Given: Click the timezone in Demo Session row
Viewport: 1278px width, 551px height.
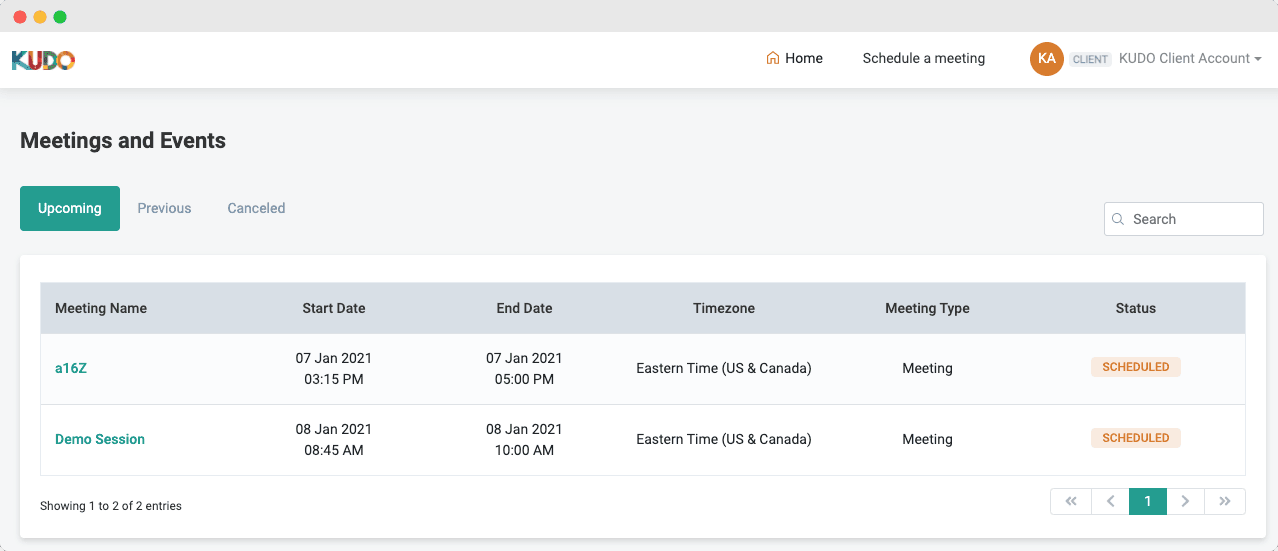Looking at the screenshot, I should coord(724,439).
